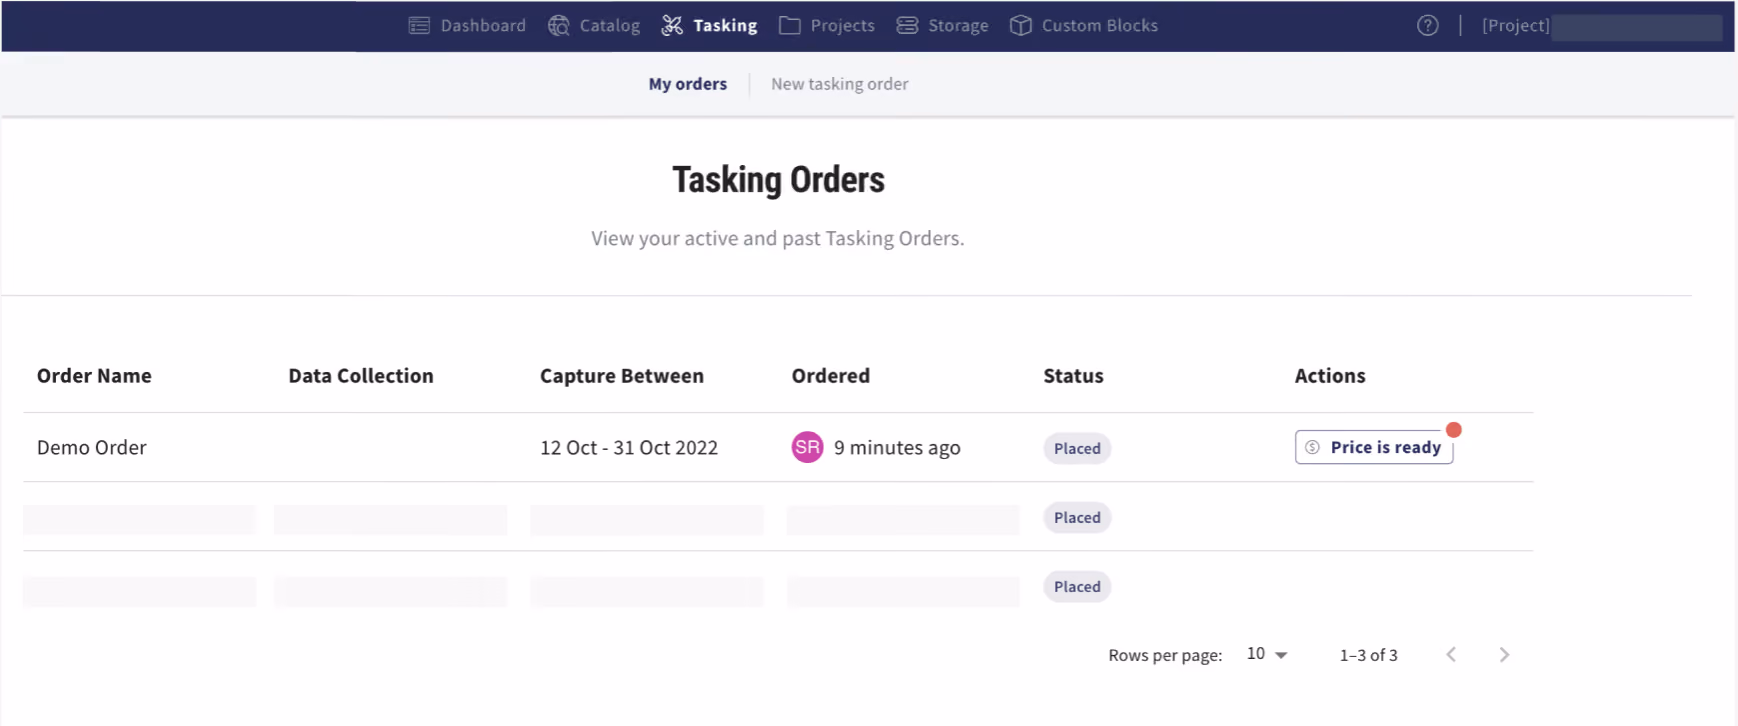Viewport: 1738px width, 726px height.
Task: Click the dollar icon in Price is ready
Action: click(1312, 447)
